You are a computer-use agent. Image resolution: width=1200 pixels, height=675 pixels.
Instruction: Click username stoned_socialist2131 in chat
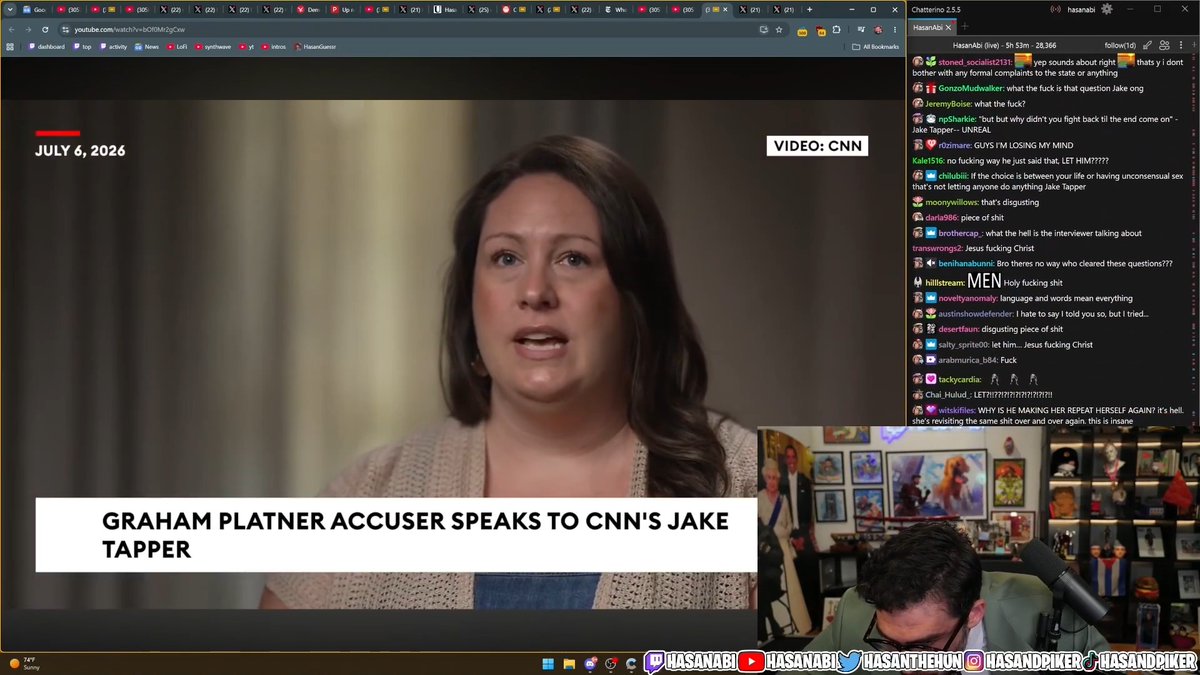click(x=974, y=62)
